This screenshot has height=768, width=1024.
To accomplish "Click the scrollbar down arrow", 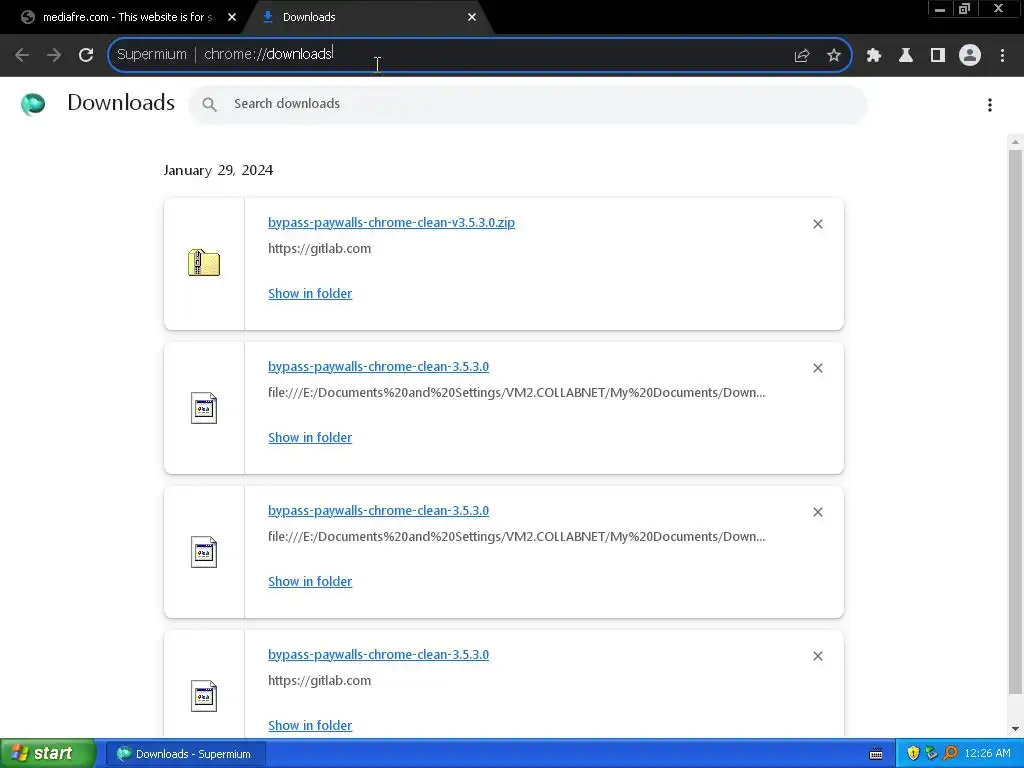I will pyautogui.click(x=1015, y=729).
